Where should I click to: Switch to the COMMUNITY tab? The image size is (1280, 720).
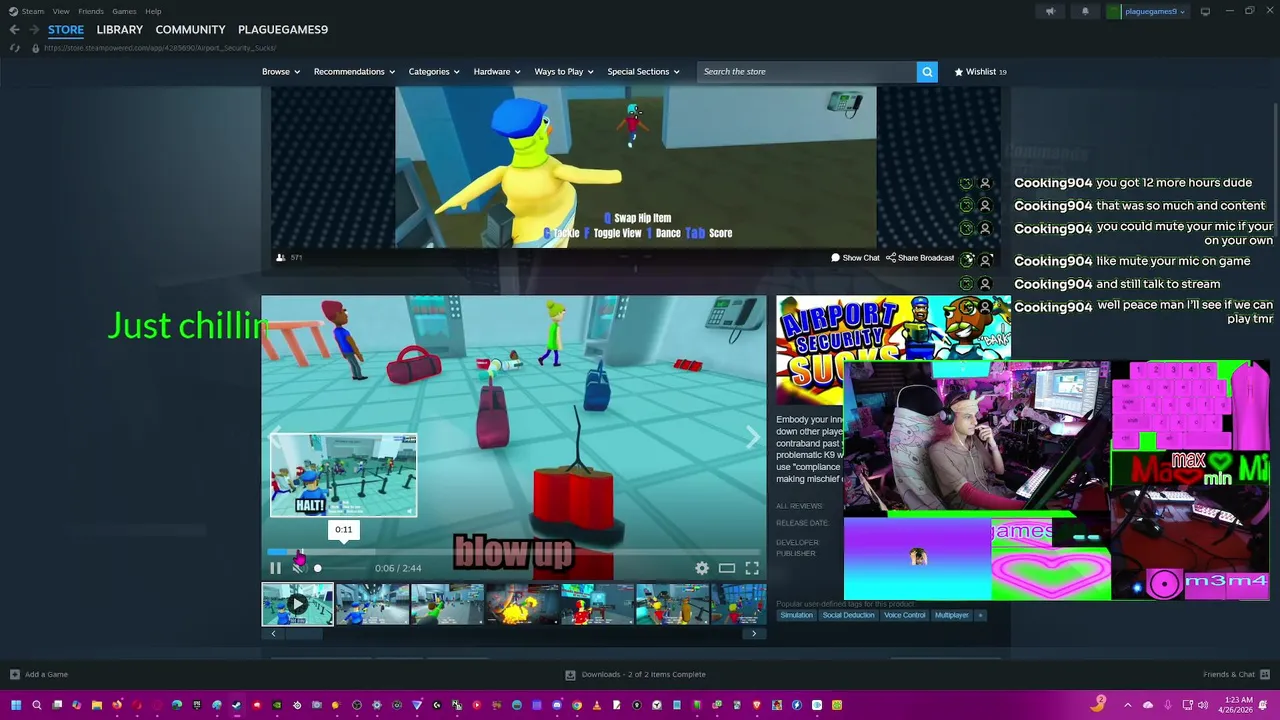(190, 30)
